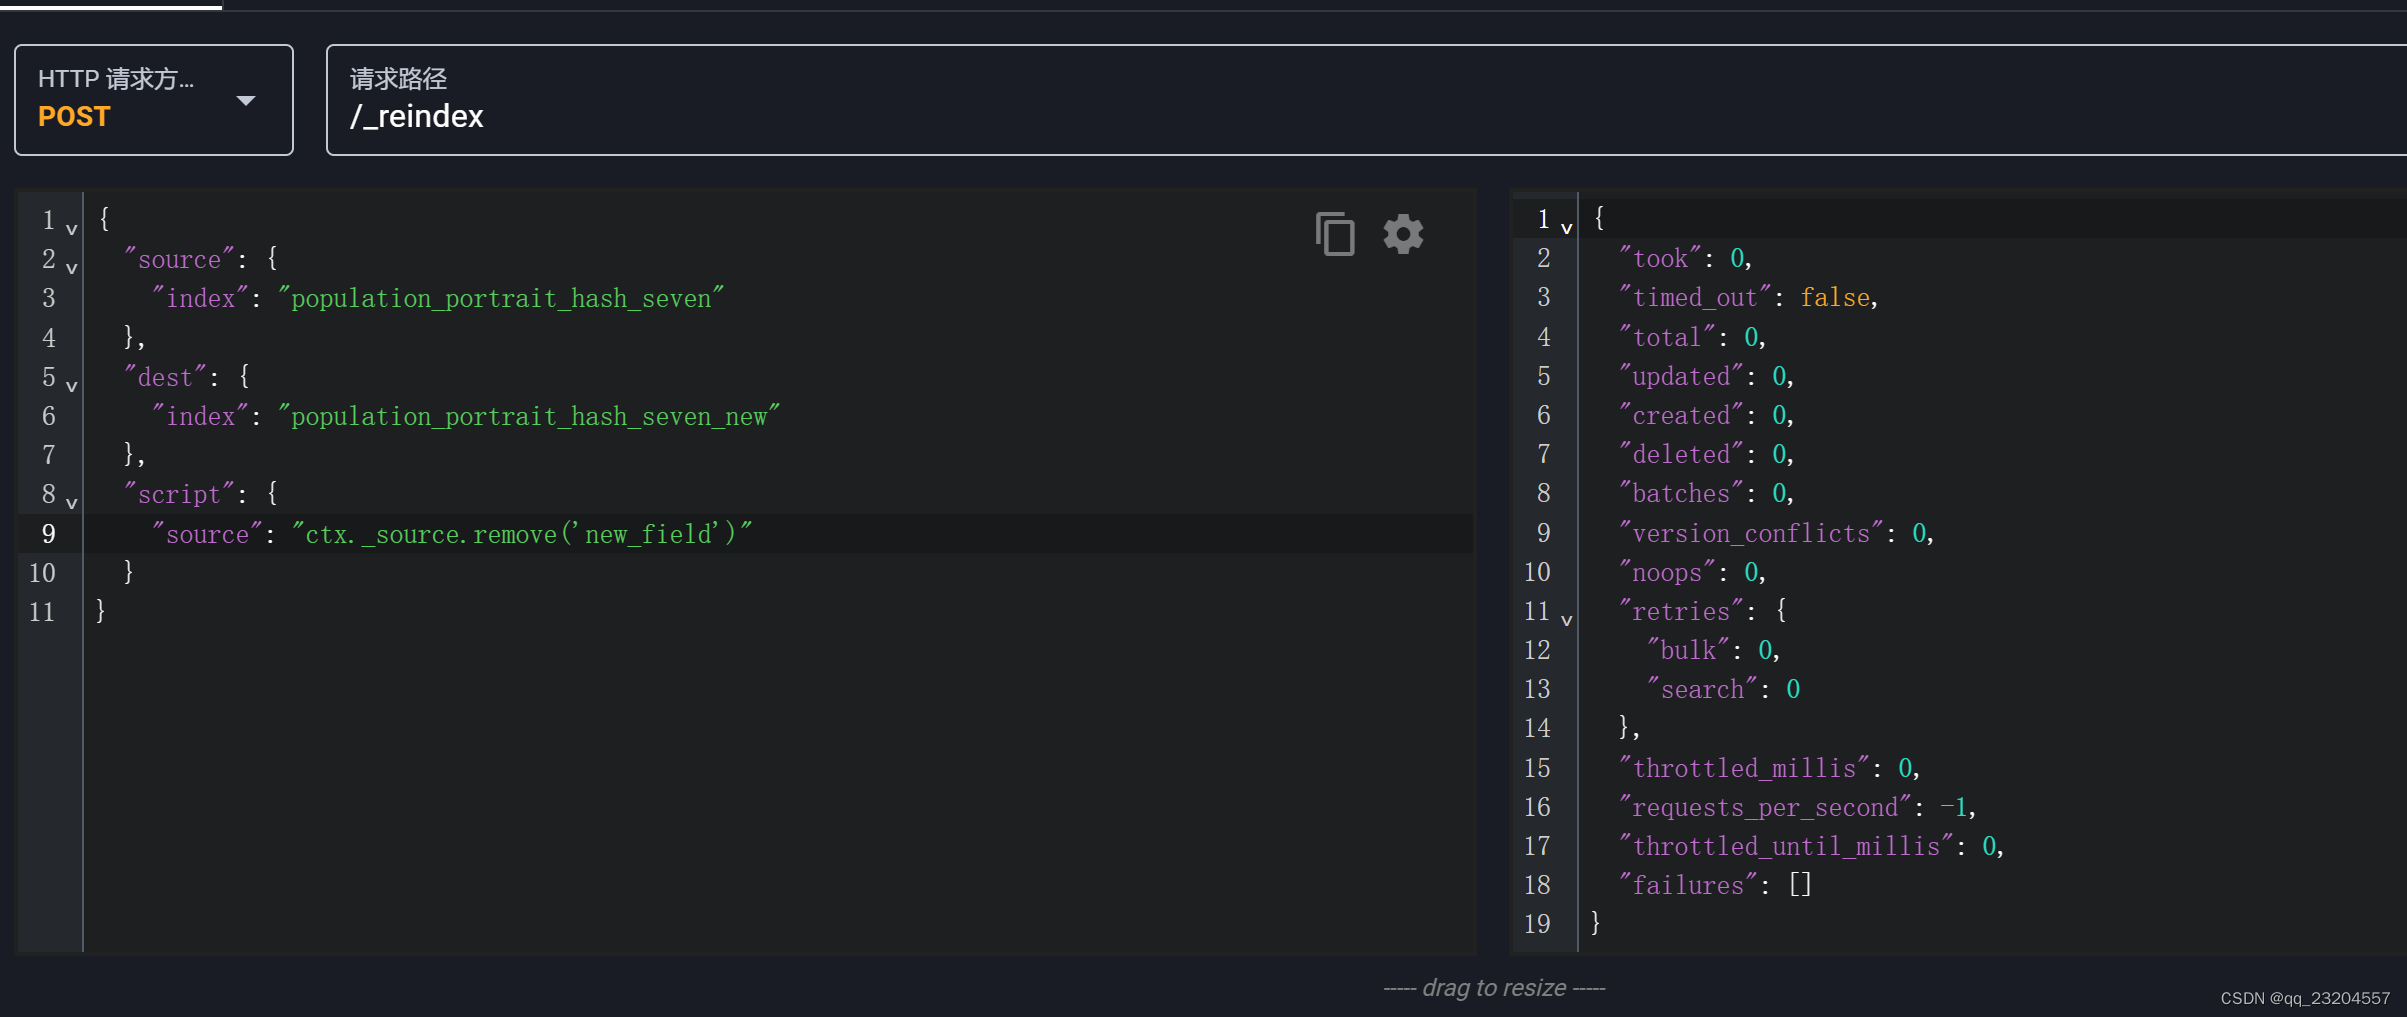Image resolution: width=2407 pixels, height=1017 pixels.
Task: Fold the "script" block at line 8
Action: (x=72, y=503)
